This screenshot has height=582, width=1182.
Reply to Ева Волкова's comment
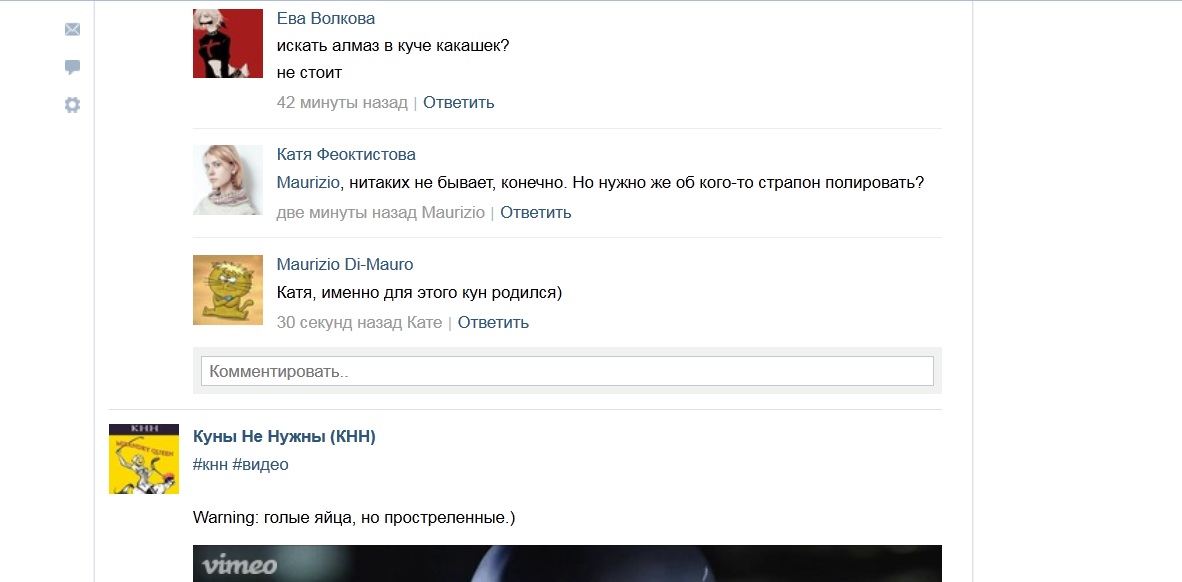(458, 103)
